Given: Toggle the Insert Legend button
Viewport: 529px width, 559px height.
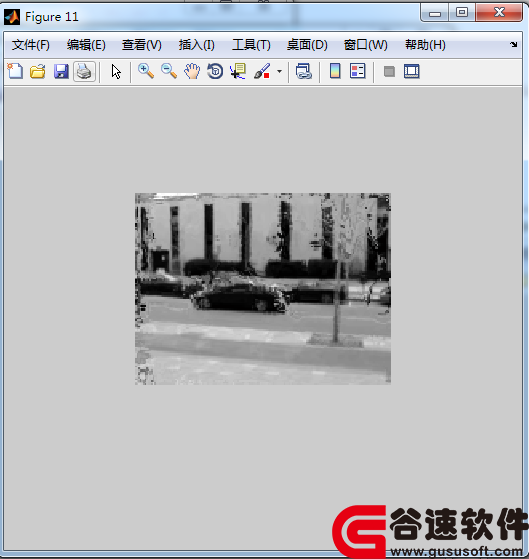Looking at the screenshot, I should tap(358, 71).
